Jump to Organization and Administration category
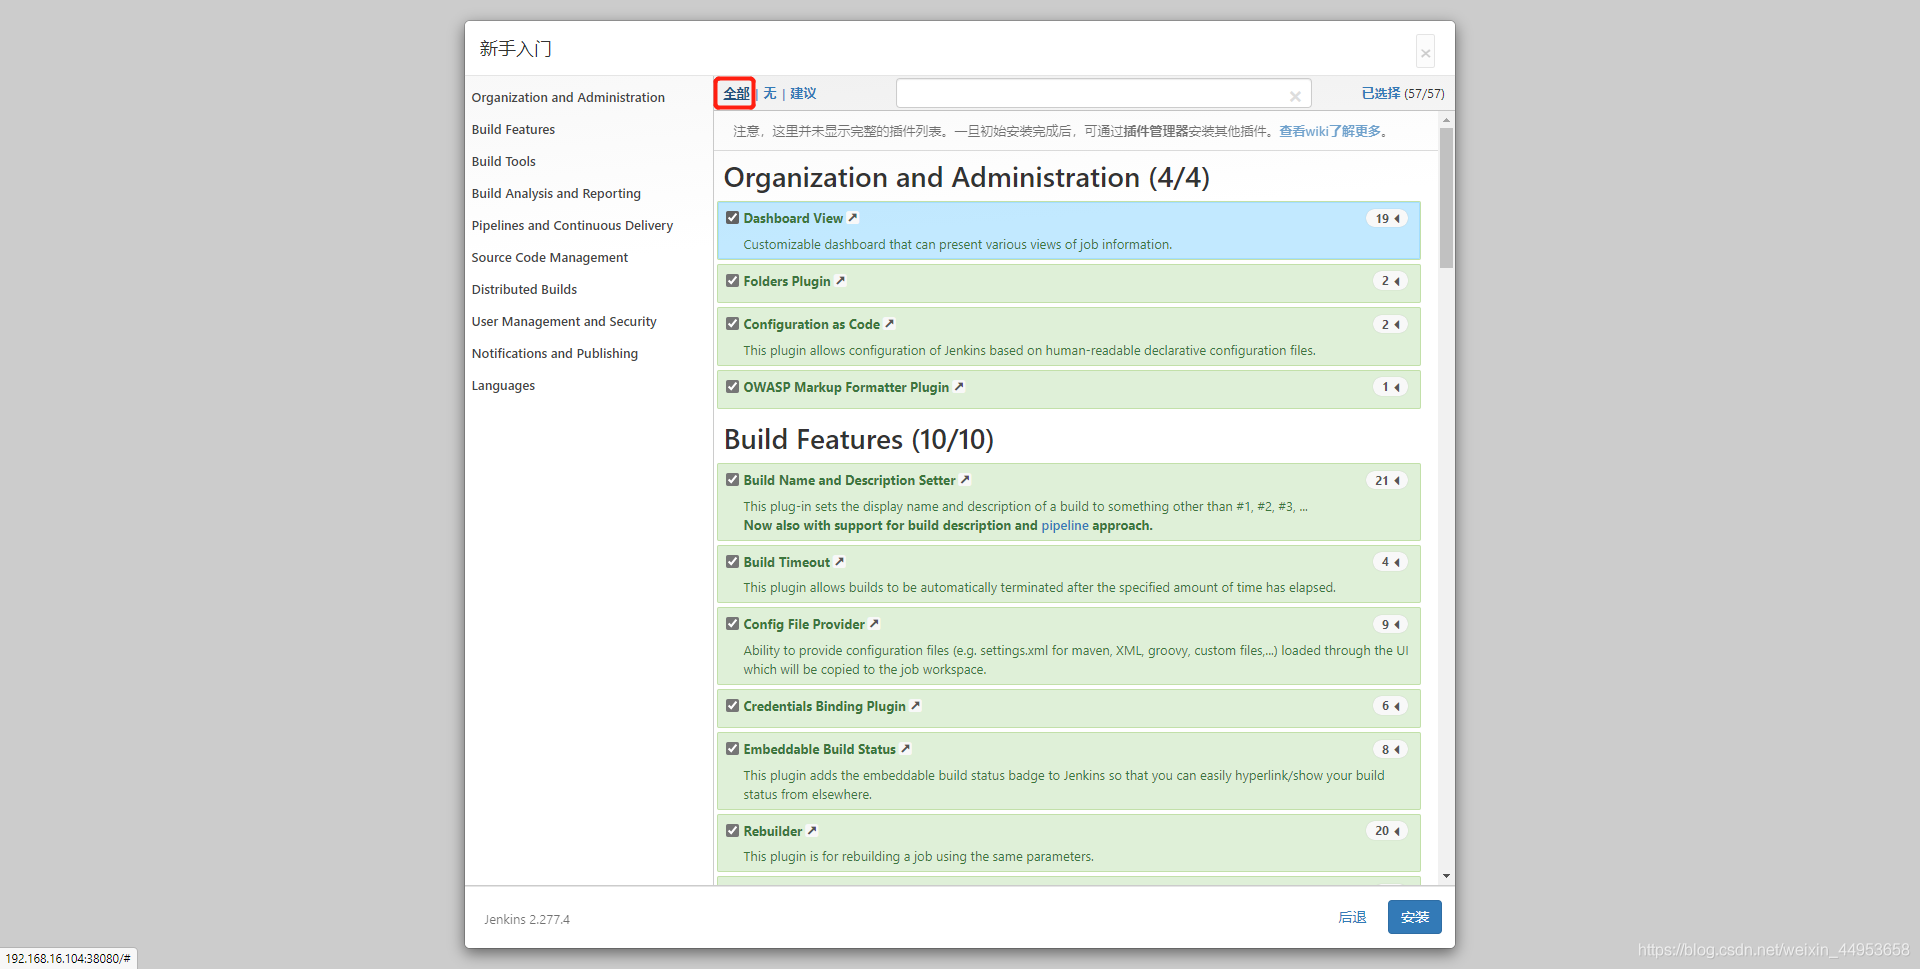The image size is (1920, 969). pyautogui.click(x=568, y=97)
